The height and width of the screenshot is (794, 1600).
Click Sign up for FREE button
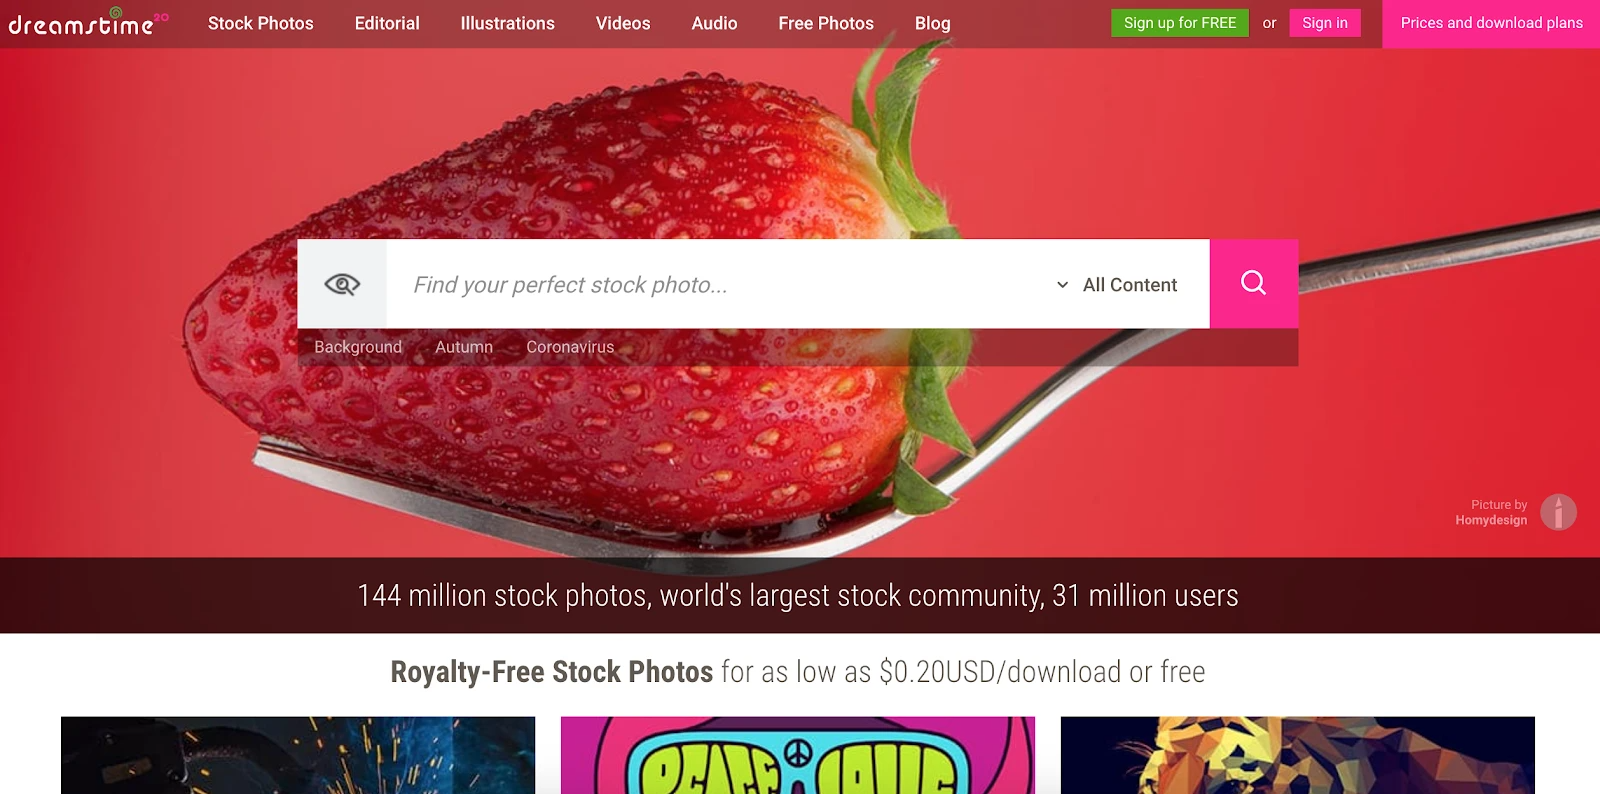pyautogui.click(x=1180, y=23)
